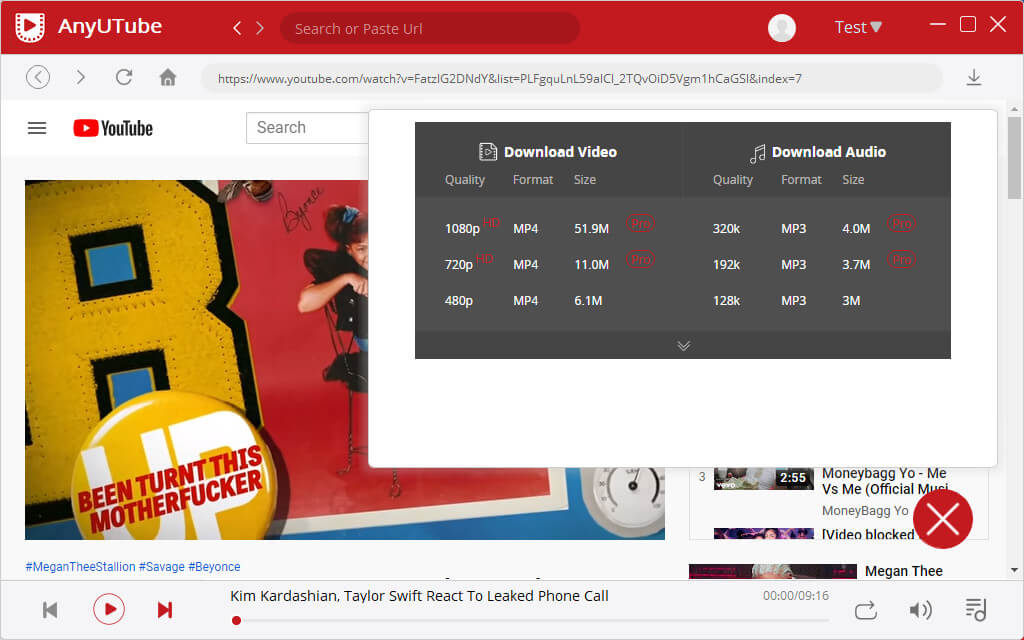Click the #MeganTheeStallion hashtag link
Viewport: 1024px width, 640px height.
pos(80,567)
